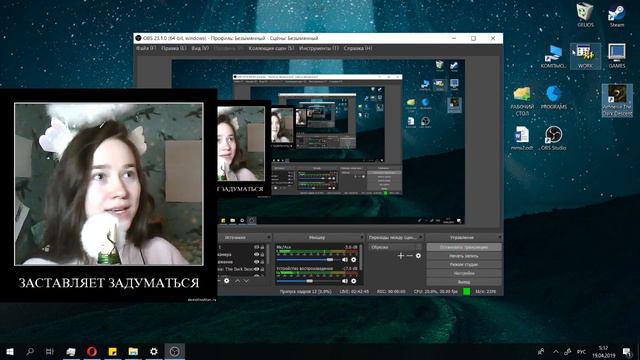
Task: Select the GAMES desktop icon
Action: click(x=617, y=56)
